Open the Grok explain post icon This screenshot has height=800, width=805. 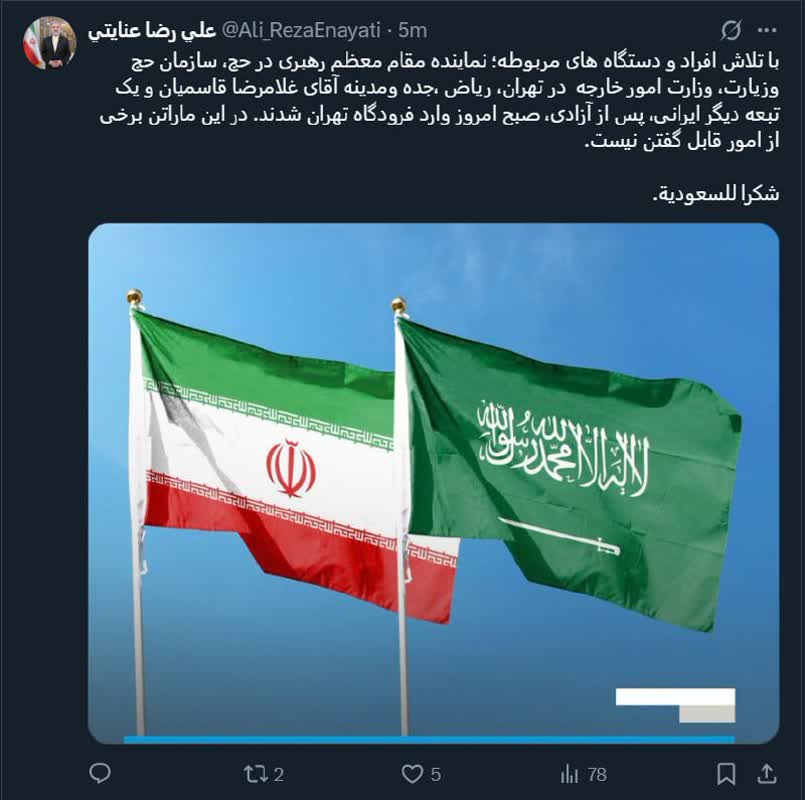point(730,30)
